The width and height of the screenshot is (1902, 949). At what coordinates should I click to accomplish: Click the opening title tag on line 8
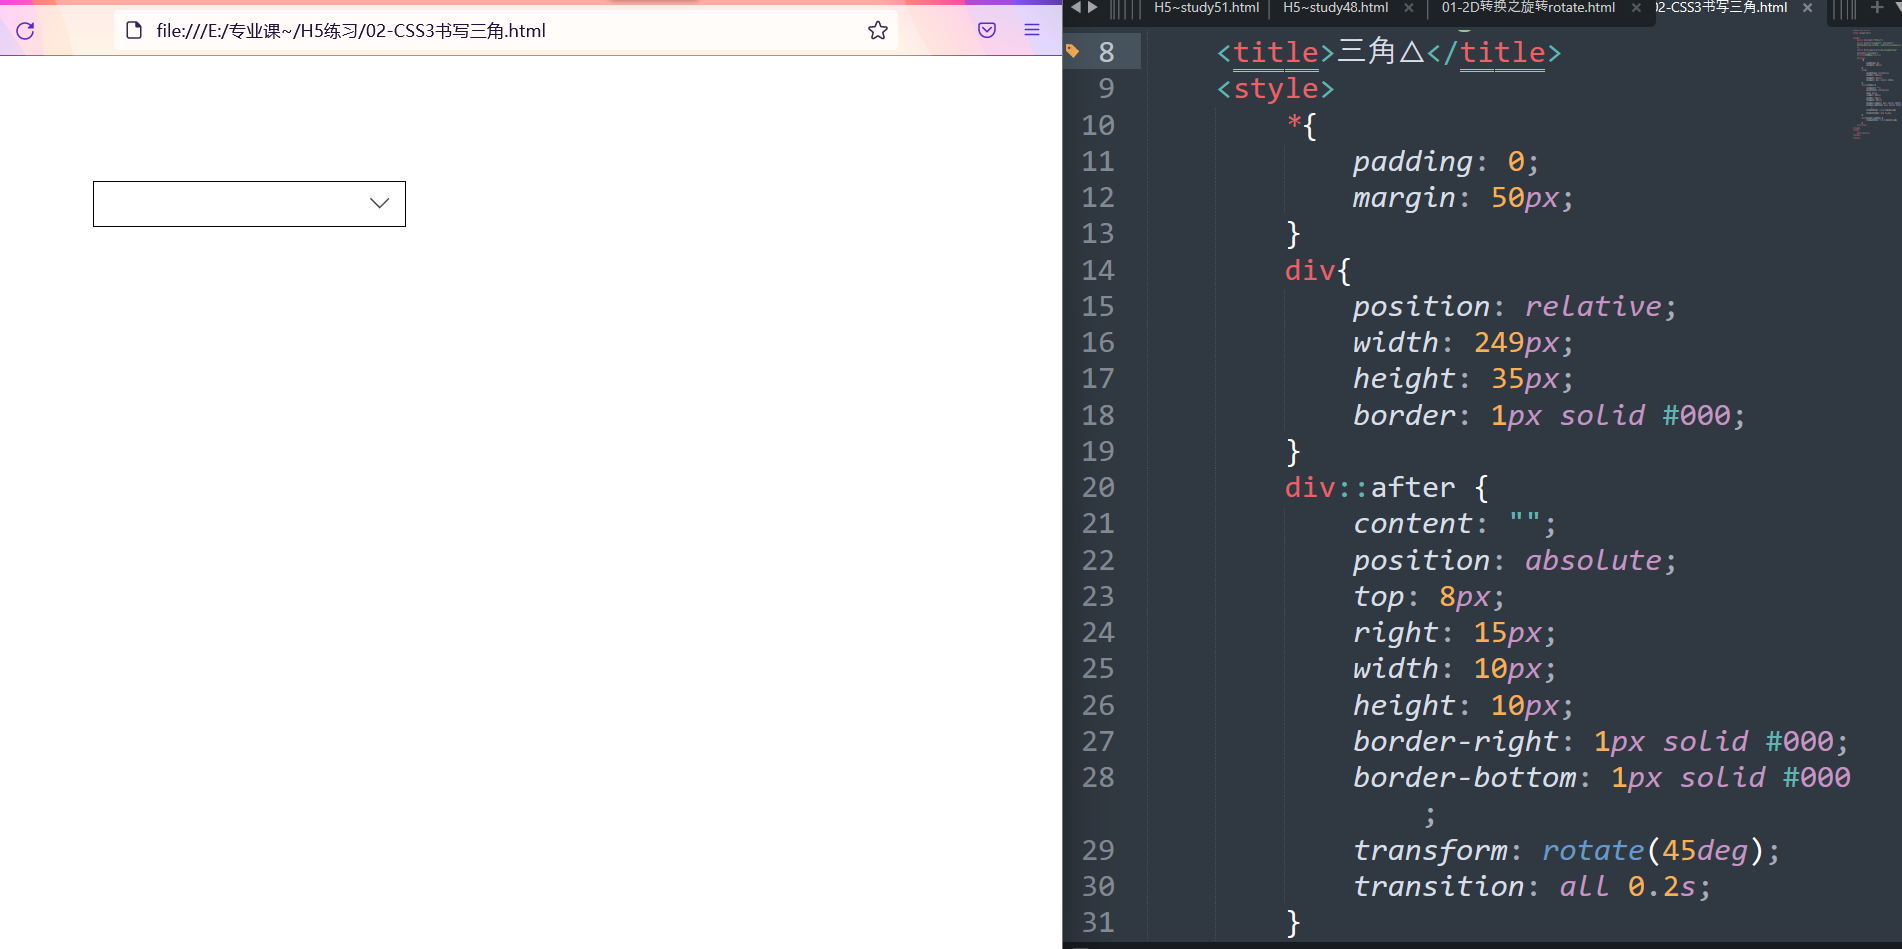click(x=1276, y=52)
